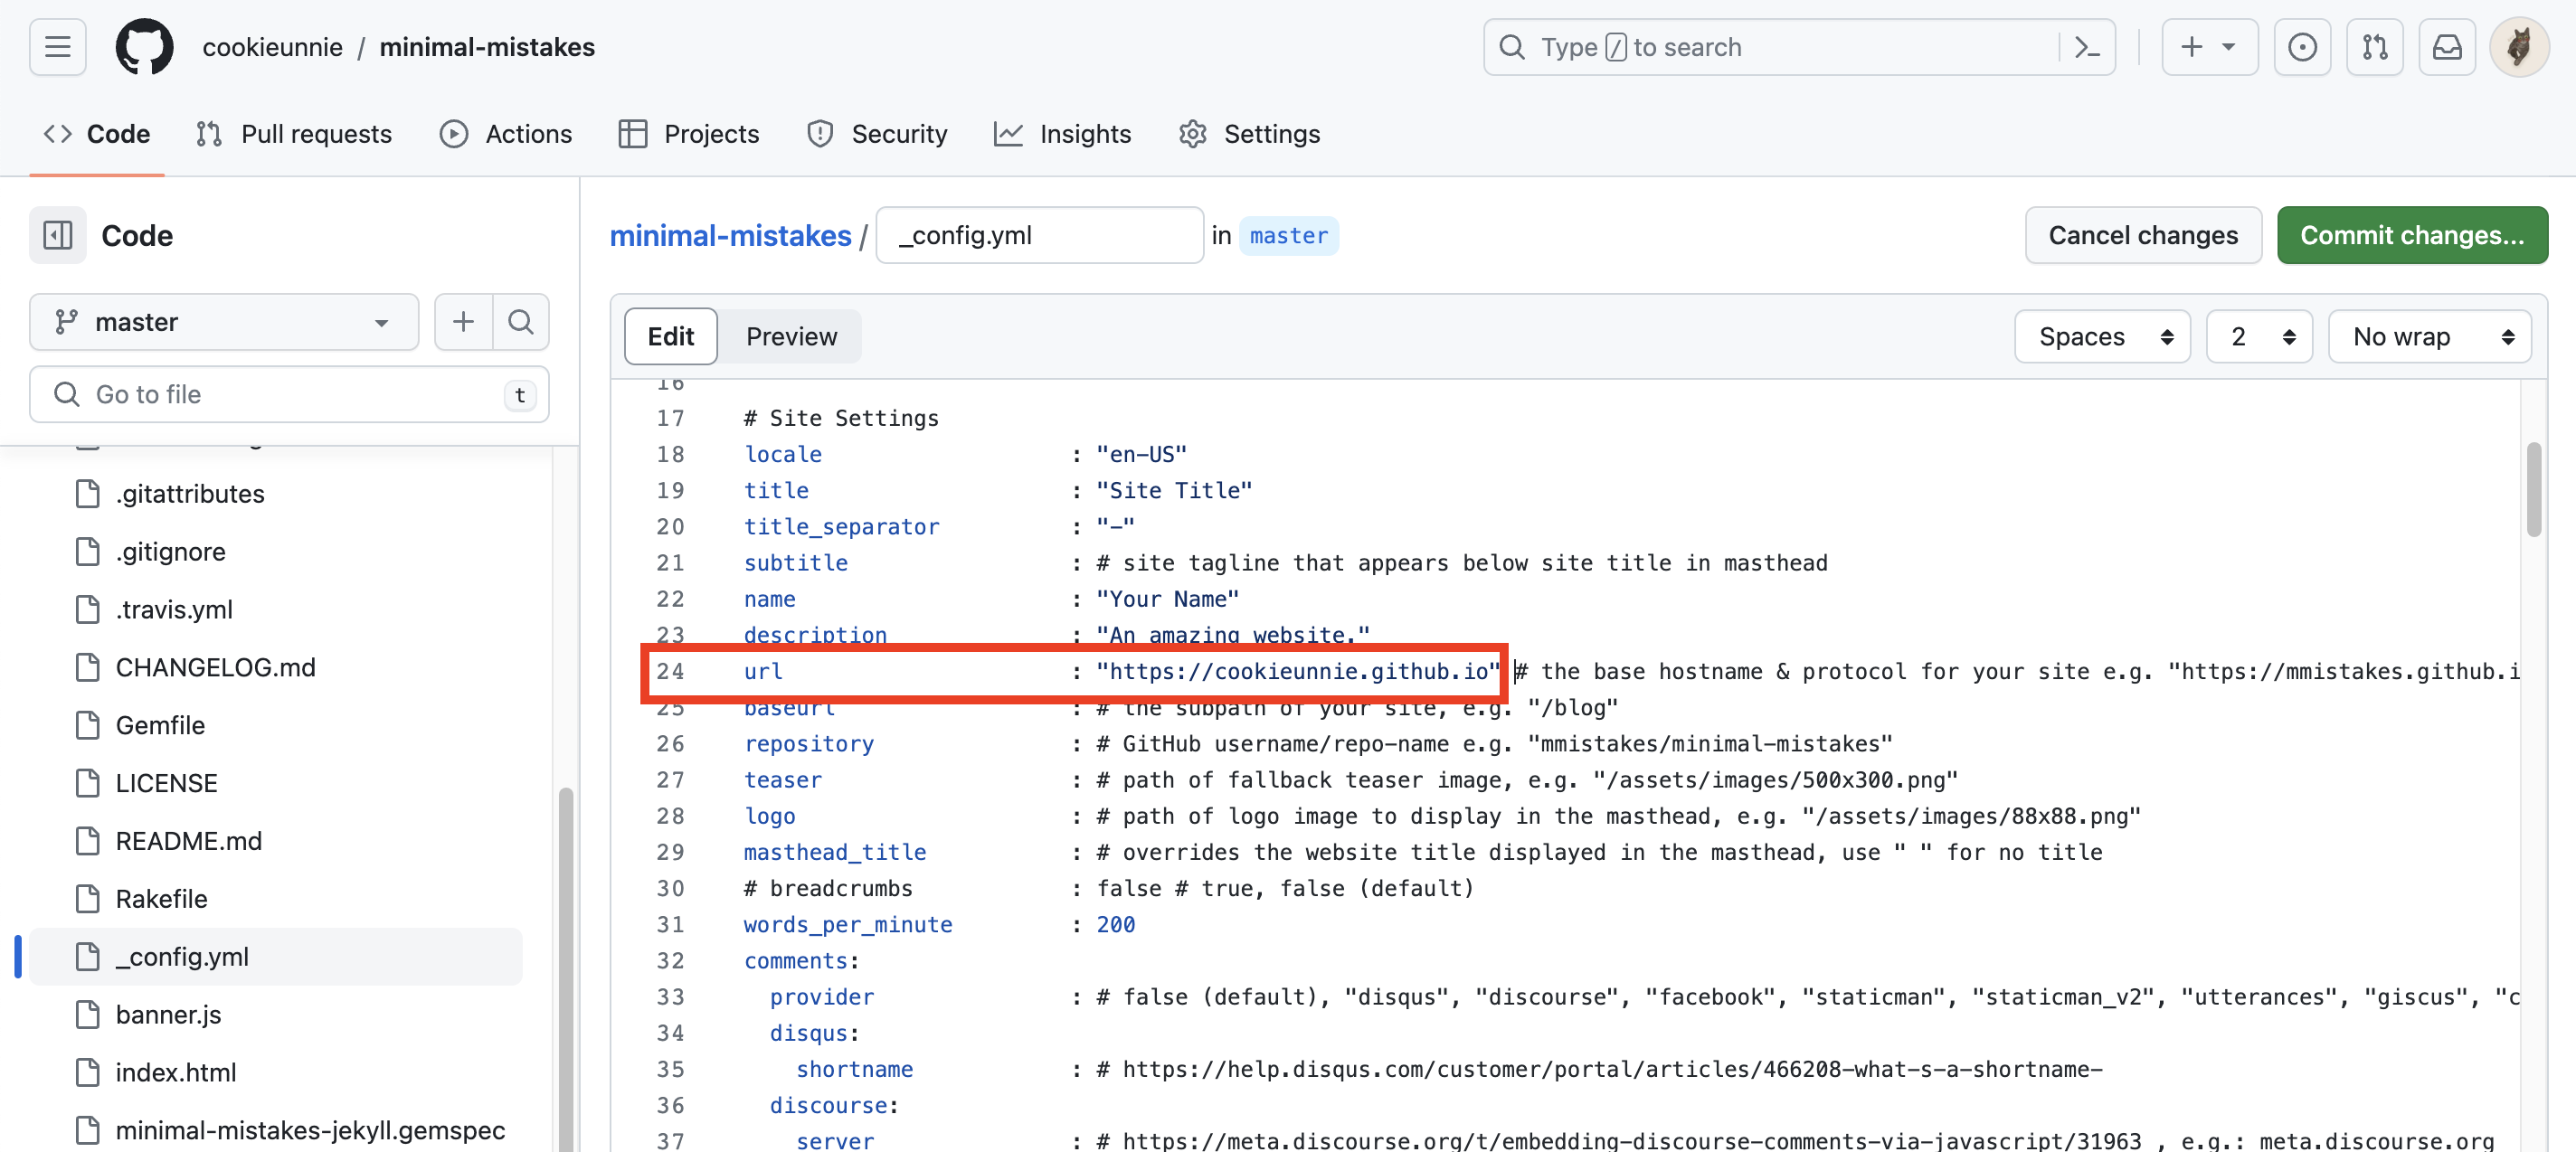Open the hamburger navigation menu
The height and width of the screenshot is (1152, 2576).
pos(57,47)
